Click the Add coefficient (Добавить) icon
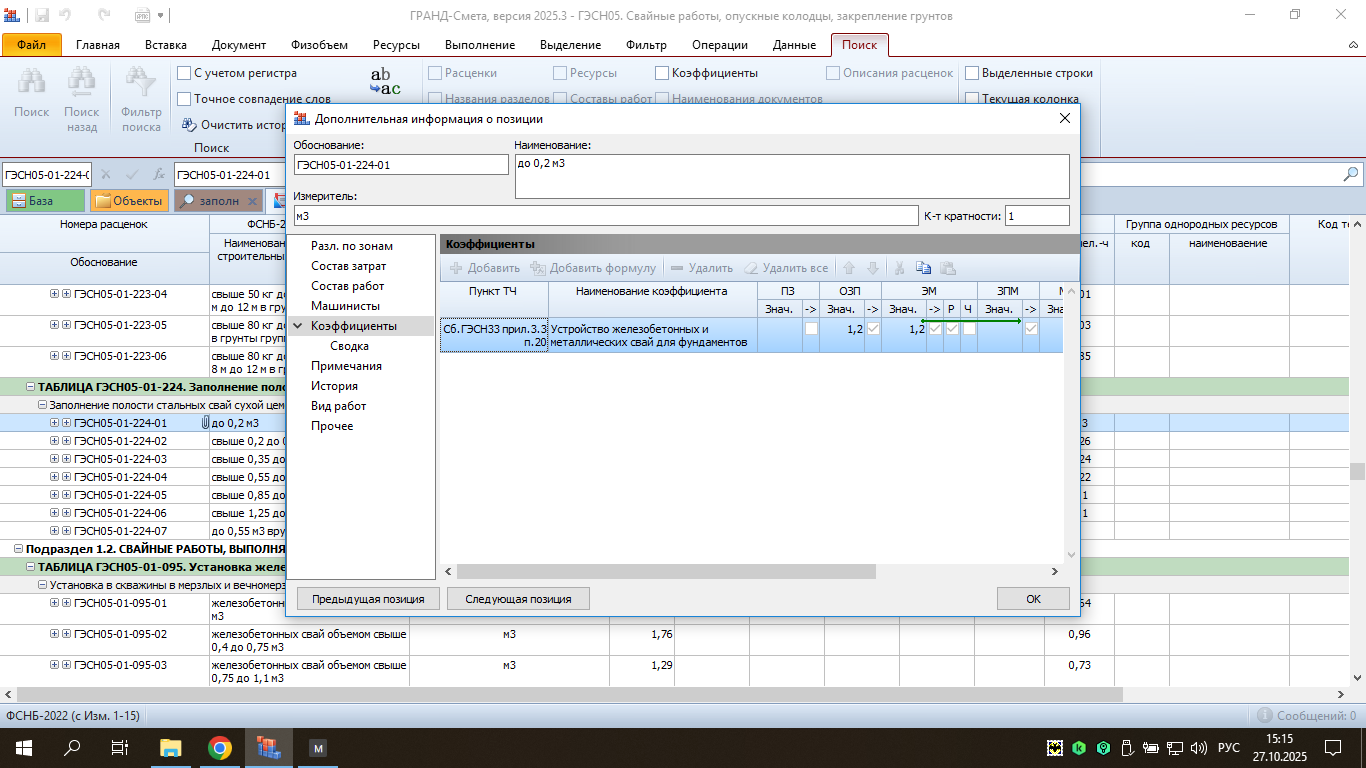The image size is (1366, 768). coord(456,268)
